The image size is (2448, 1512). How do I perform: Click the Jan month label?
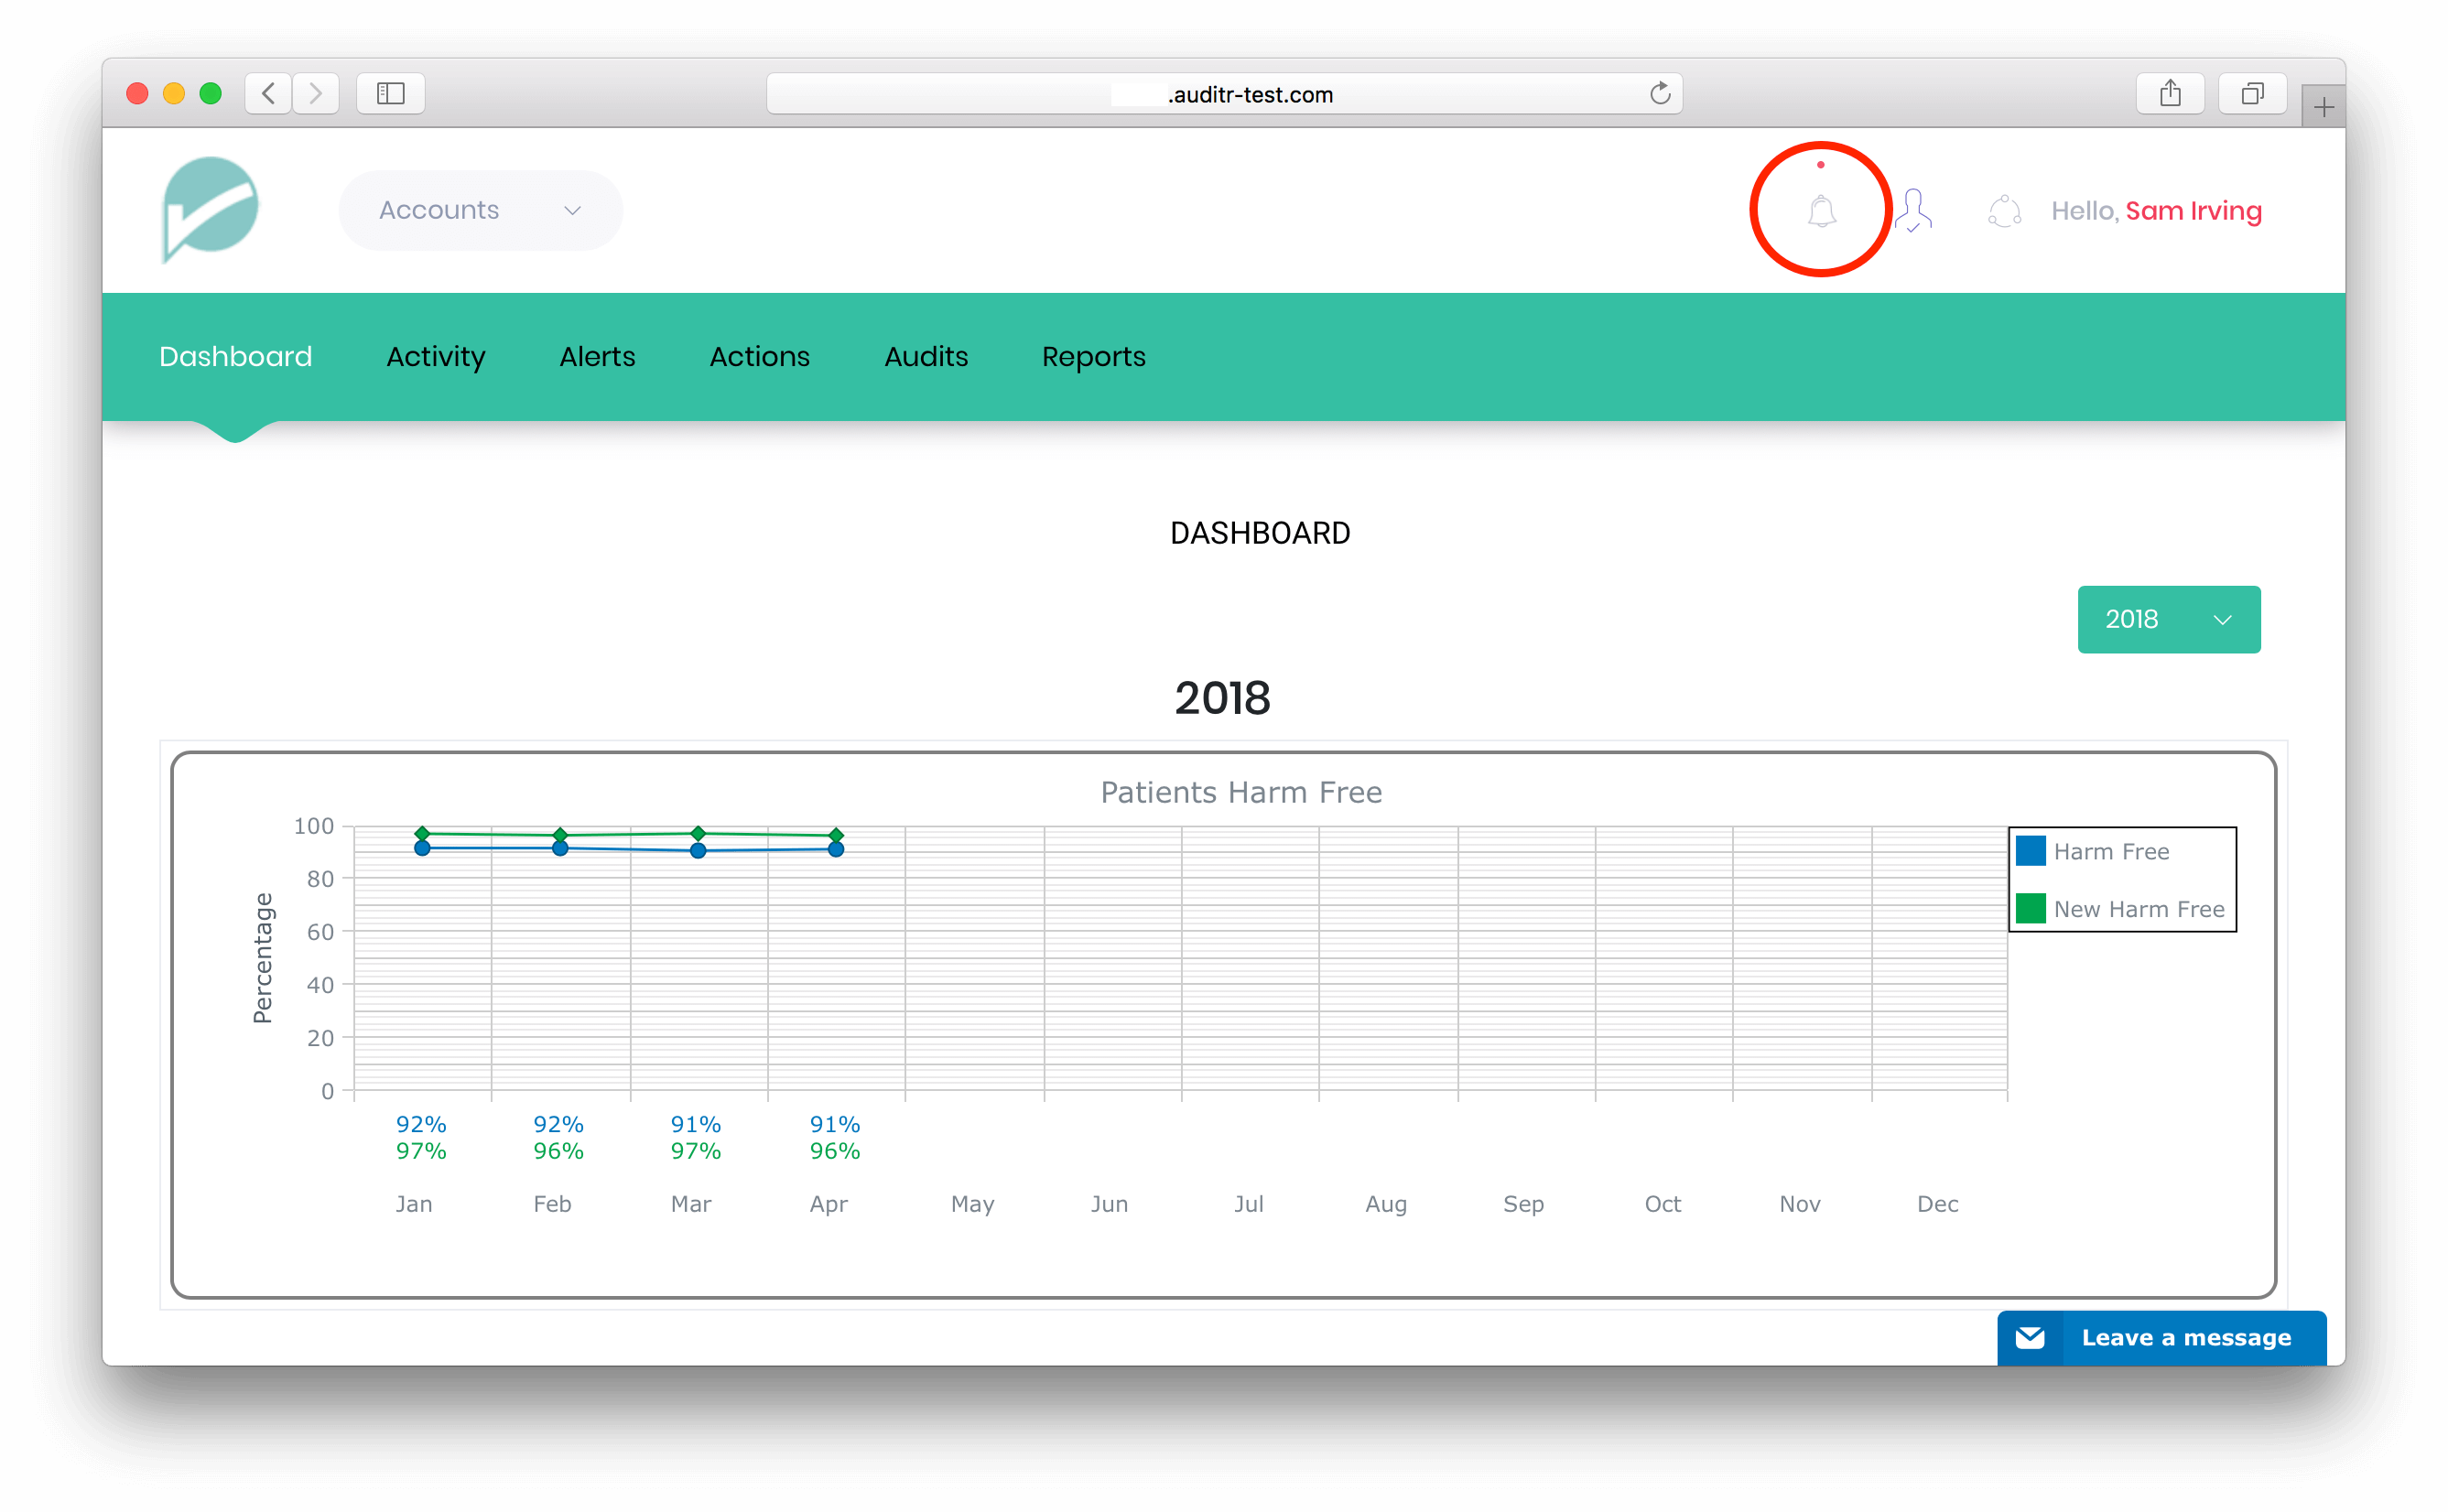click(x=414, y=1204)
